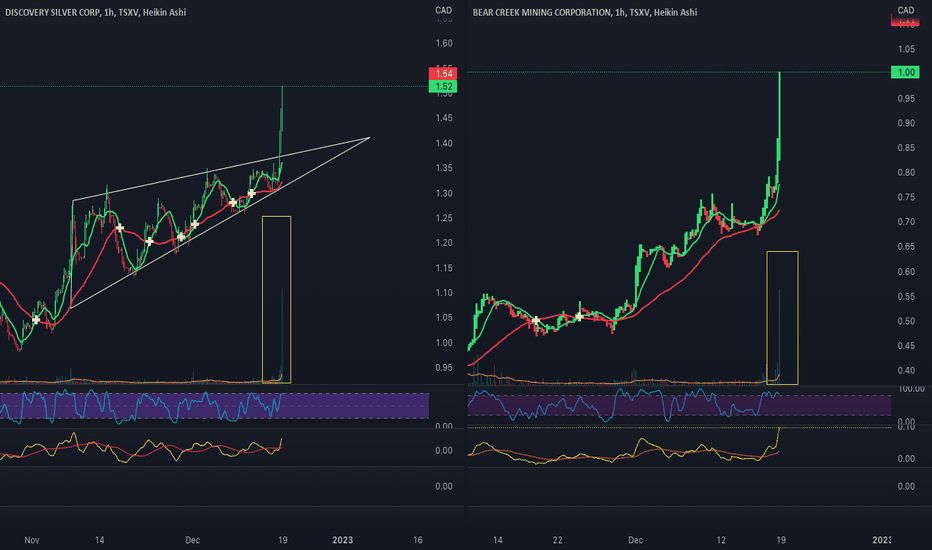Click the 1.20 price axis value
932x550 pixels.
click(x=443, y=243)
